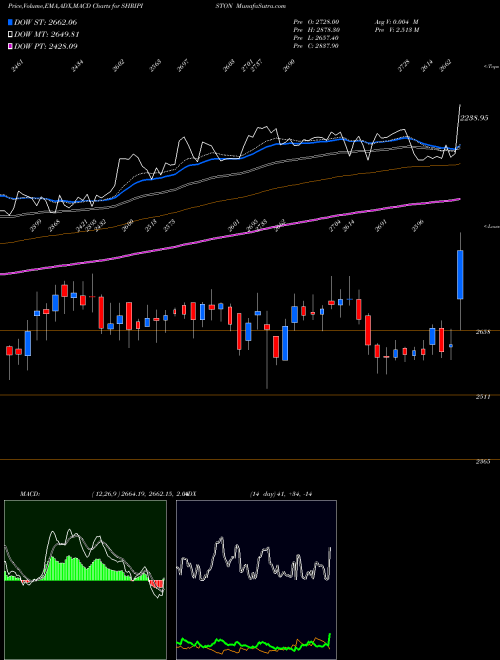
Task: Click the MACD: label above green panel
Action: click(x=30, y=494)
